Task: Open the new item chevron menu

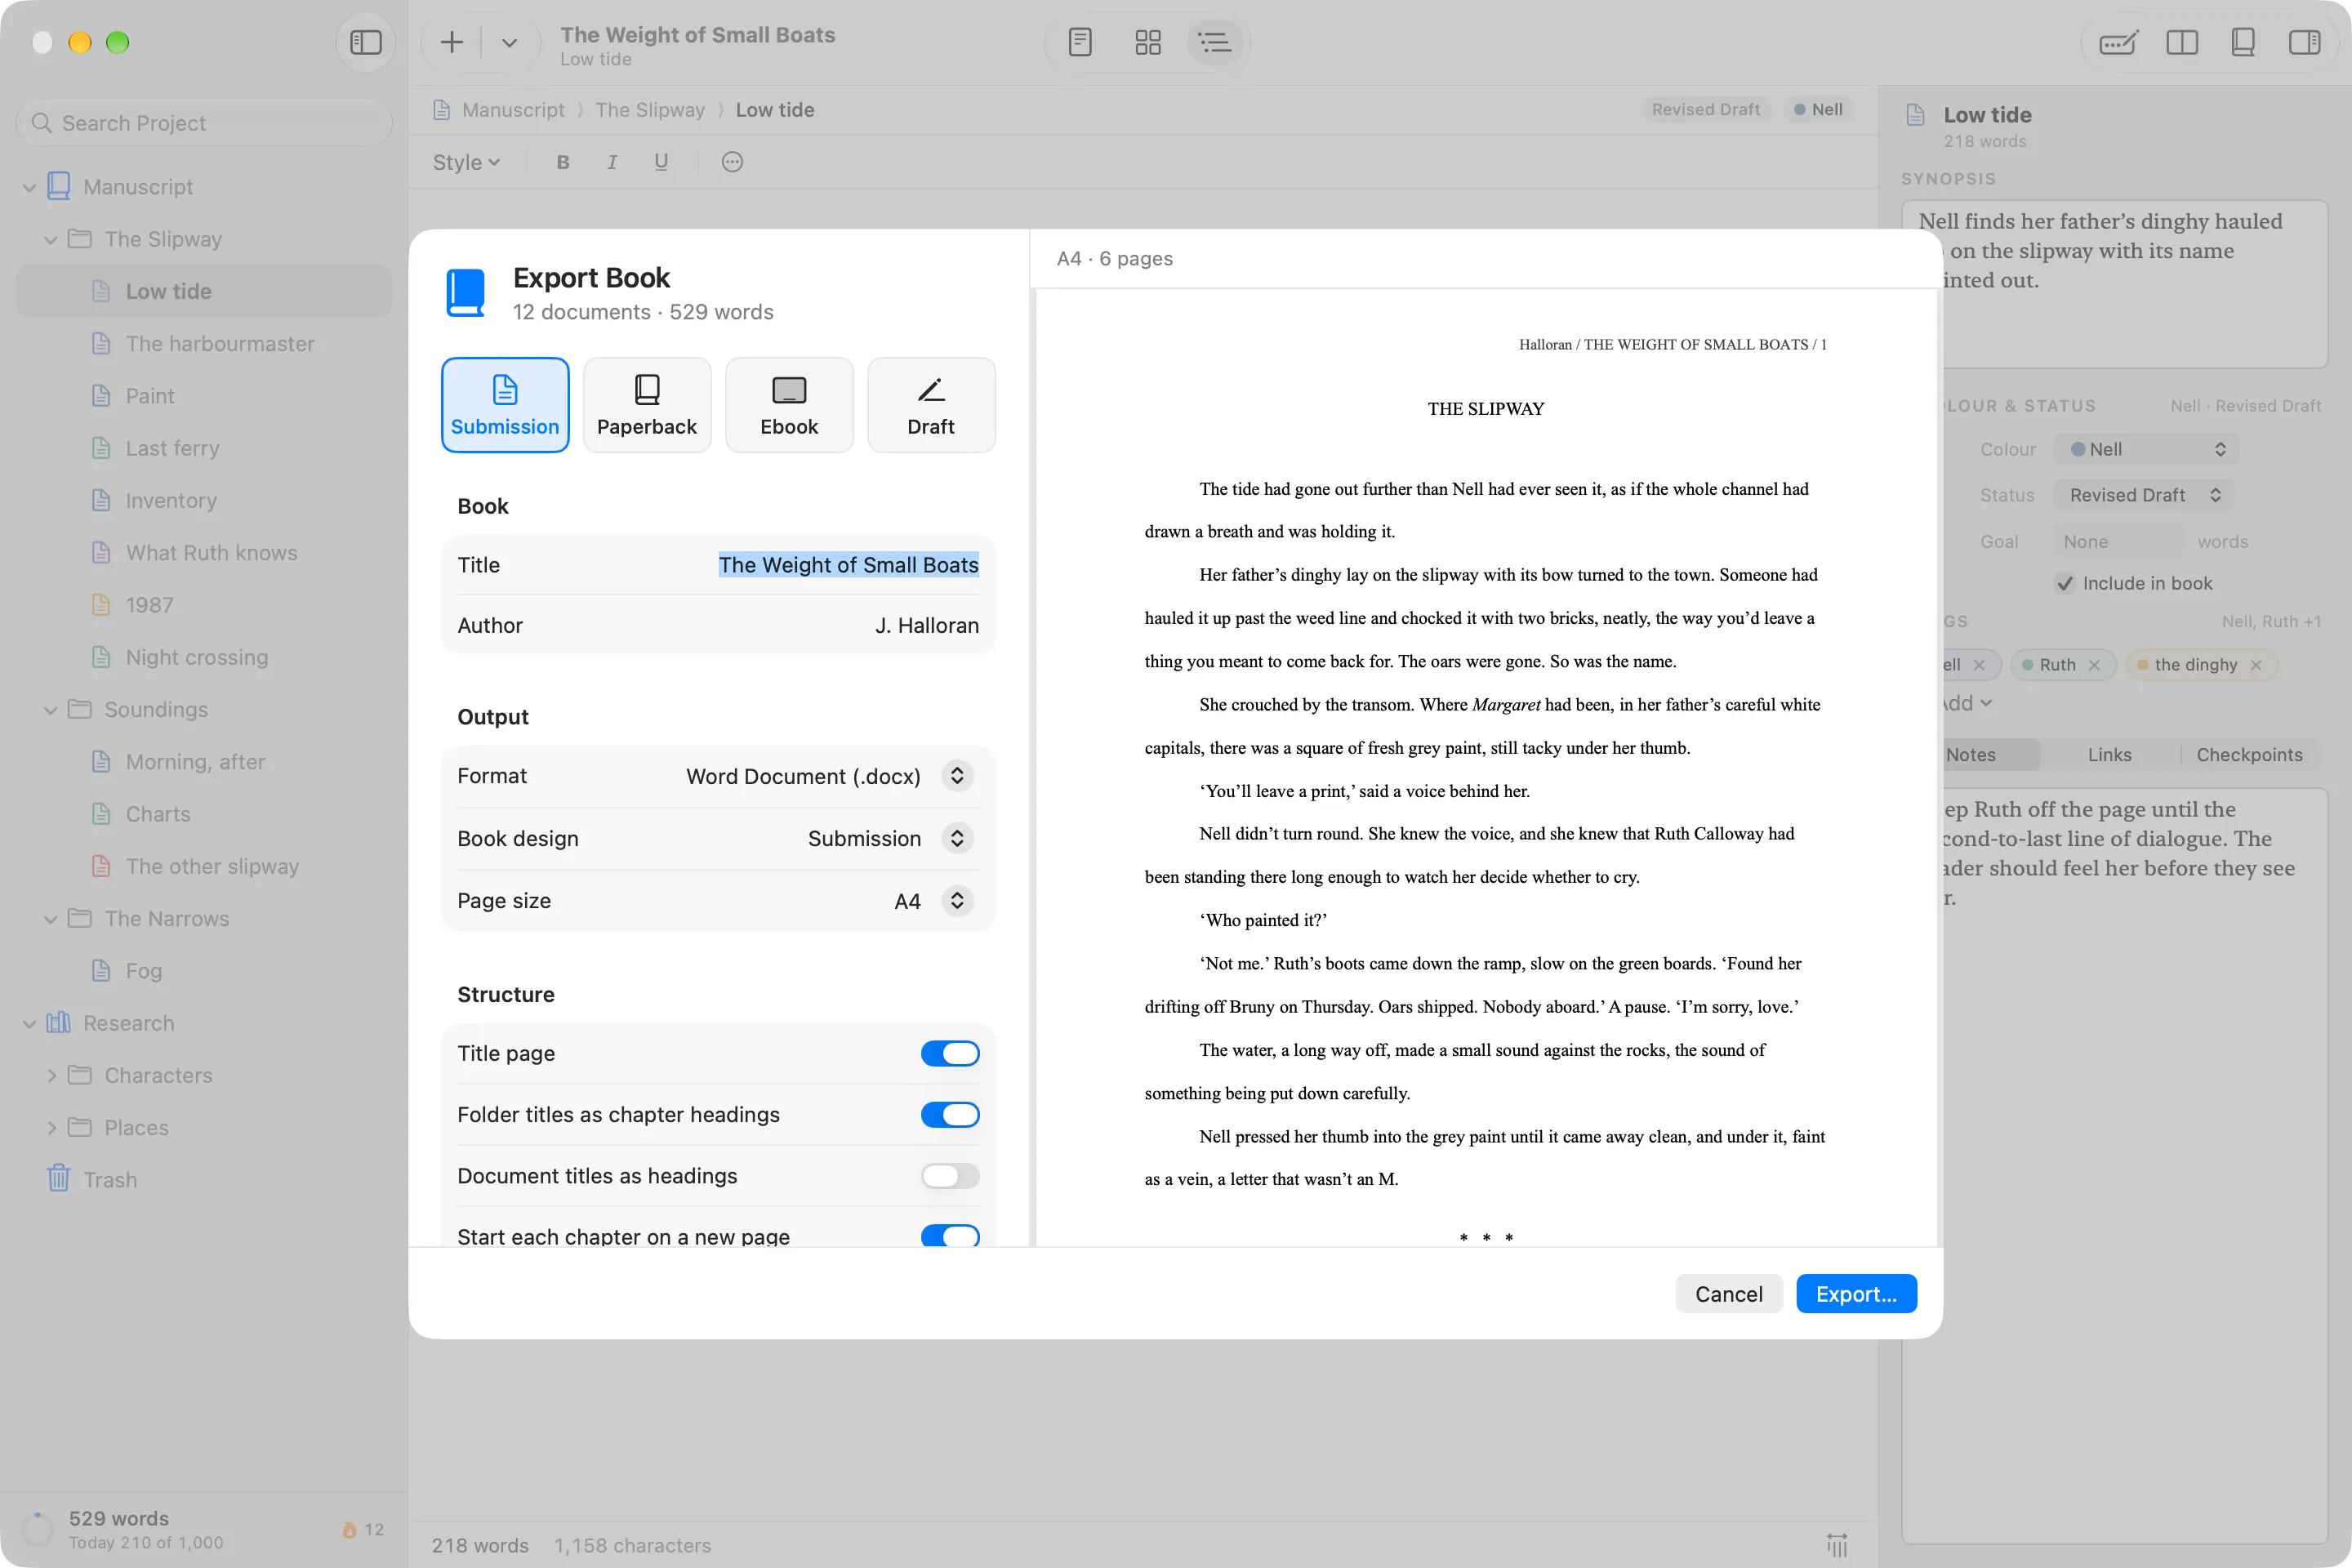Action: pyautogui.click(x=509, y=42)
